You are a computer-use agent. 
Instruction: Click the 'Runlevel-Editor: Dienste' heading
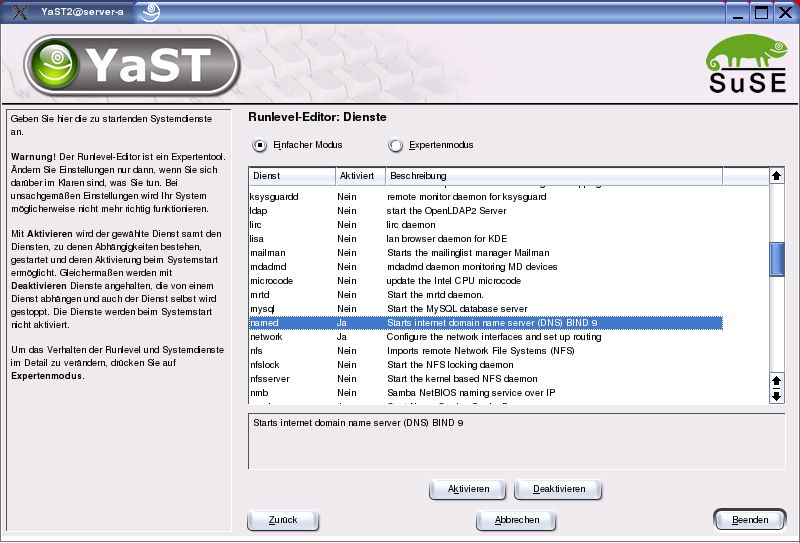click(x=317, y=117)
